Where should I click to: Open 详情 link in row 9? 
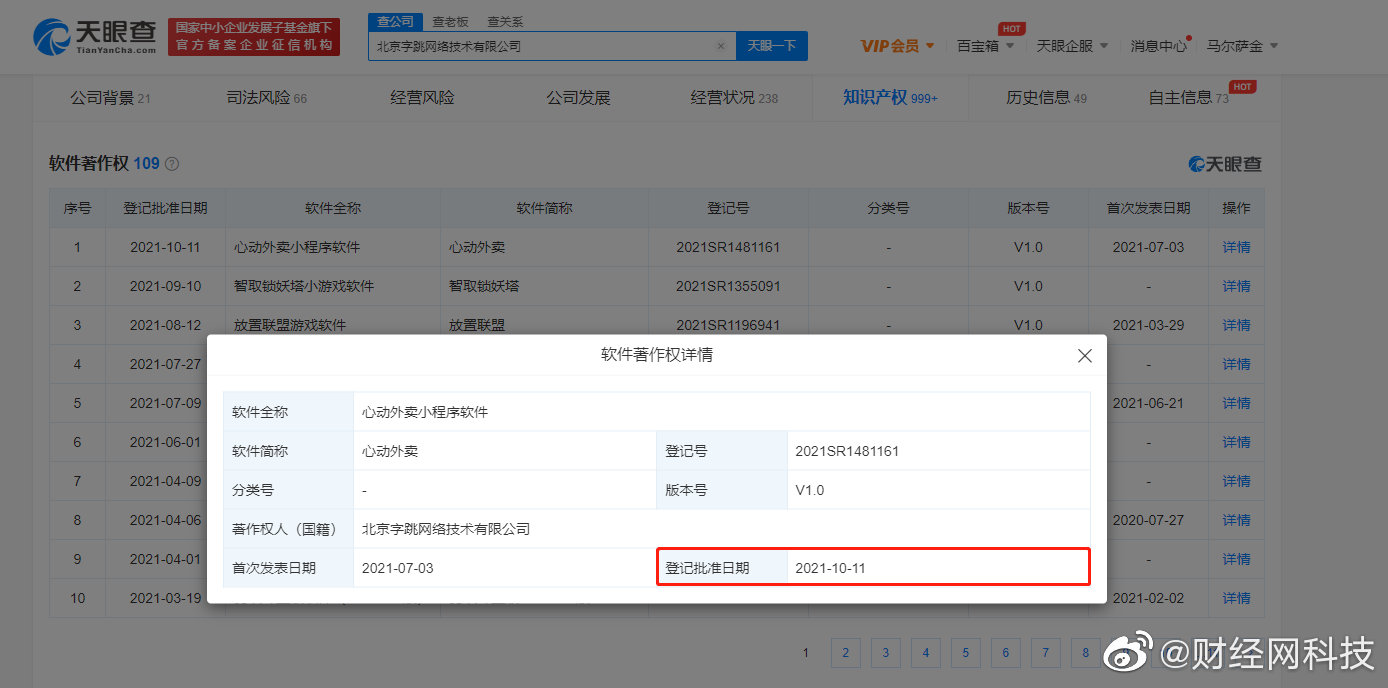pos(1236,559)
